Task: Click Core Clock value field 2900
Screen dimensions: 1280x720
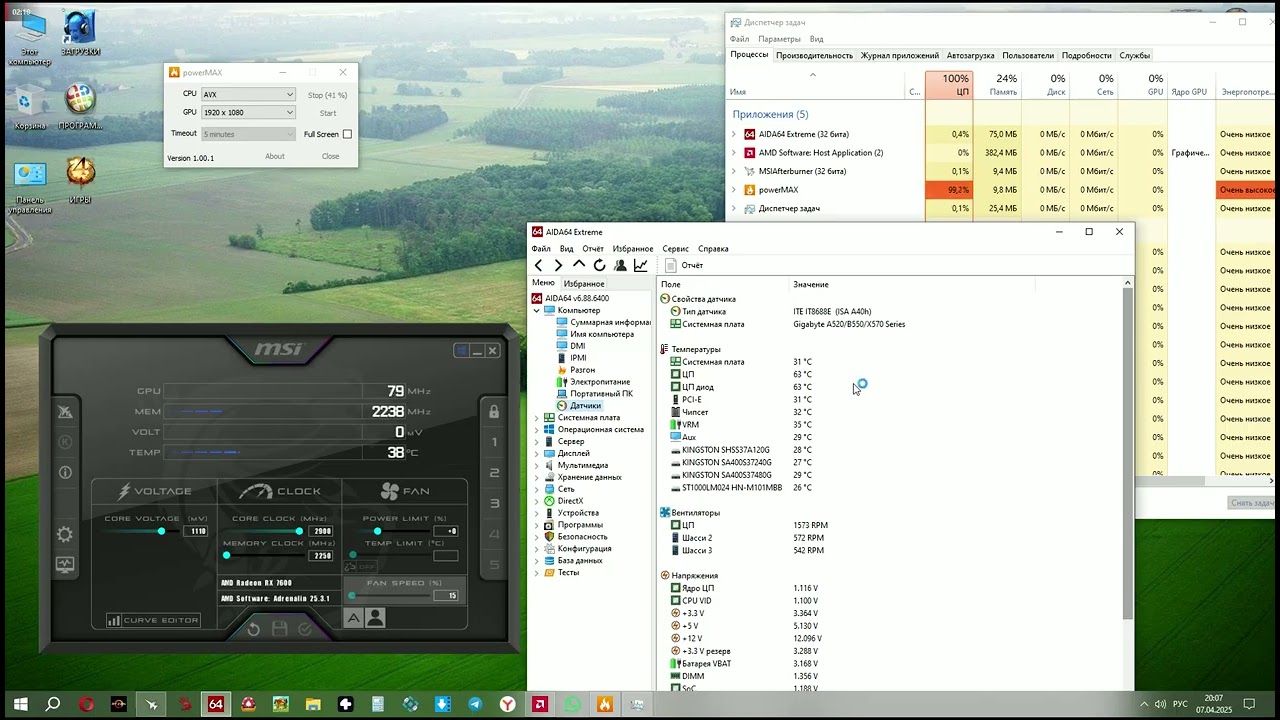Action: pos(322,531)
